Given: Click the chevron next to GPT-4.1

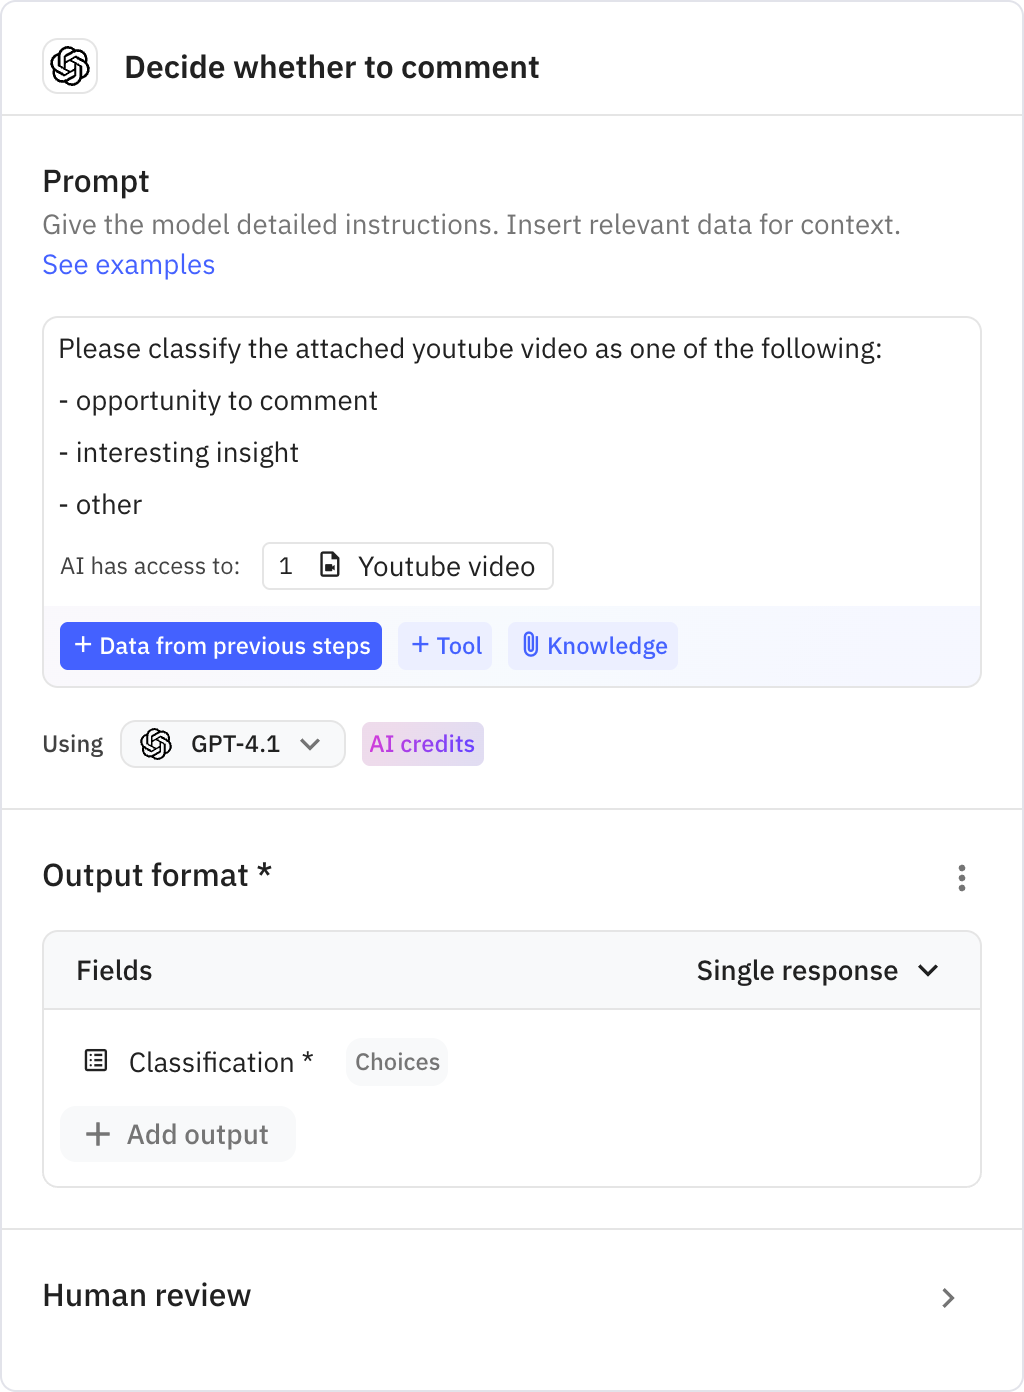Looking at the screenshot, I should pyautogui.click(x=312, y=744).
